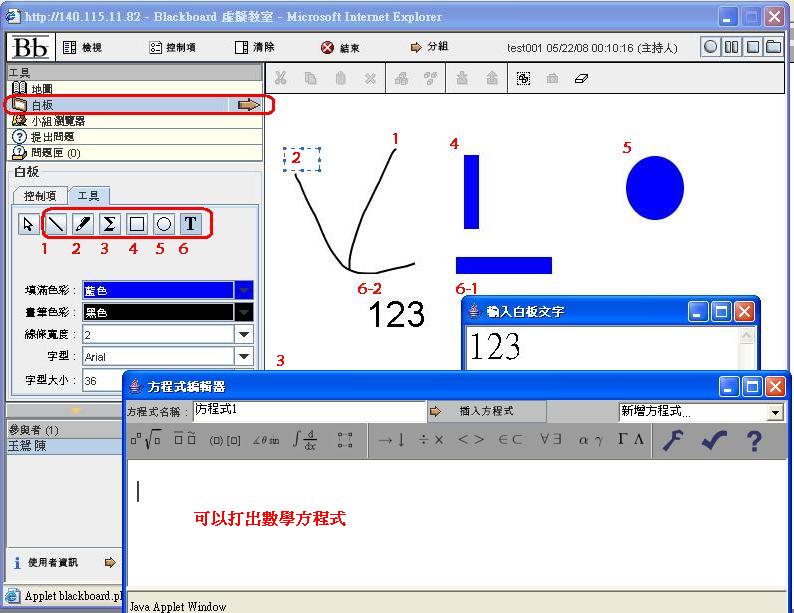
Task: Select the pen freehand drawing tool
Action: (83, 224)
